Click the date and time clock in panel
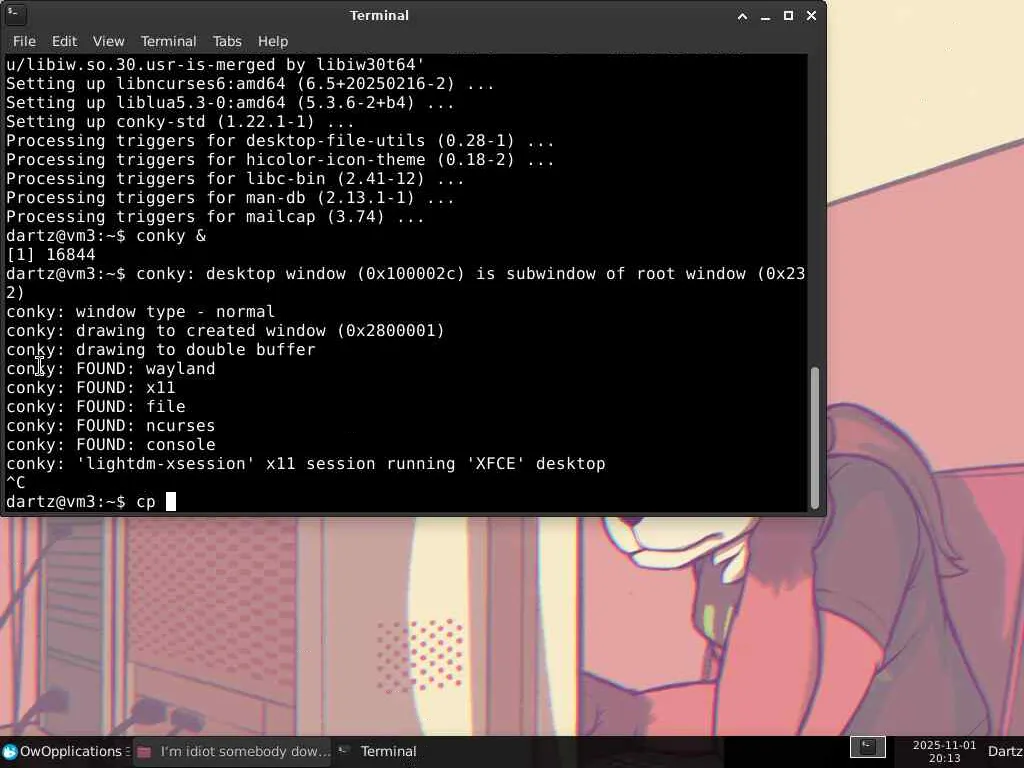This screenshot has height=768, width=1024. click(944, 752)
